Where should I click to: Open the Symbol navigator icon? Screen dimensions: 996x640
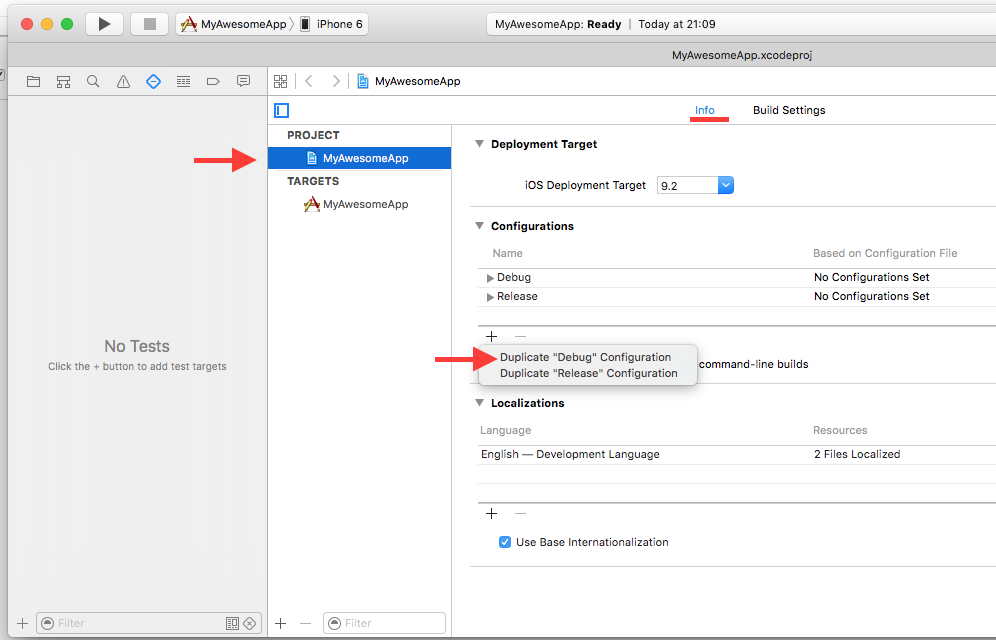(64, 81)
